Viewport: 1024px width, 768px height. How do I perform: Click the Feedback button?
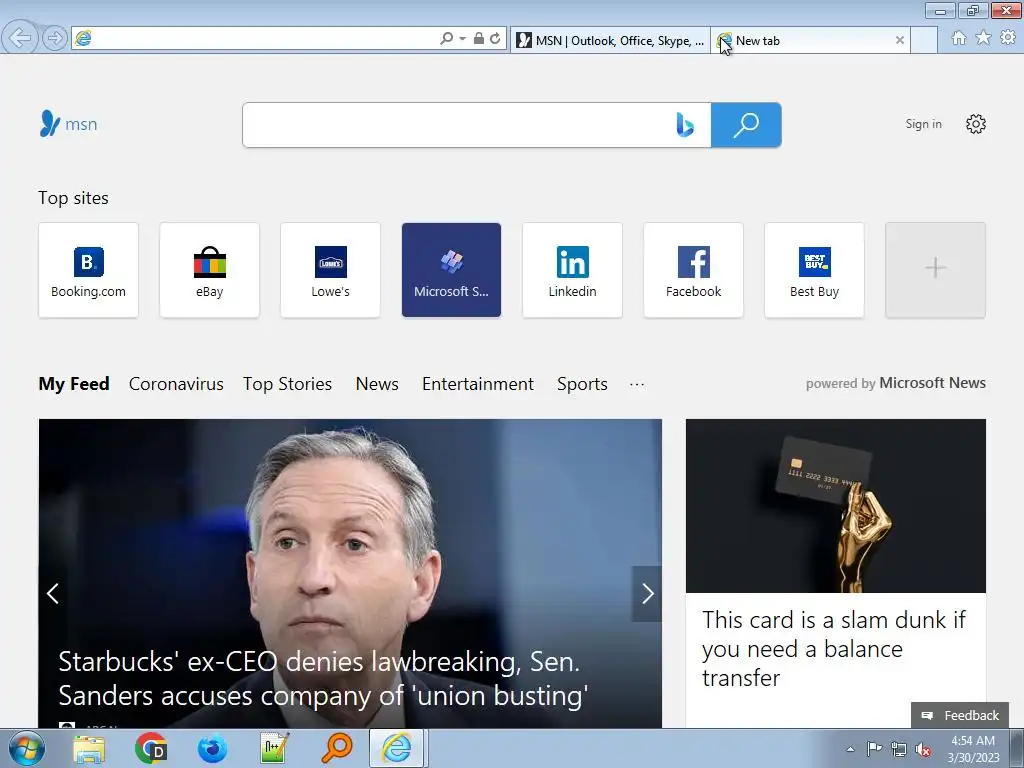[x=960, y=715]
